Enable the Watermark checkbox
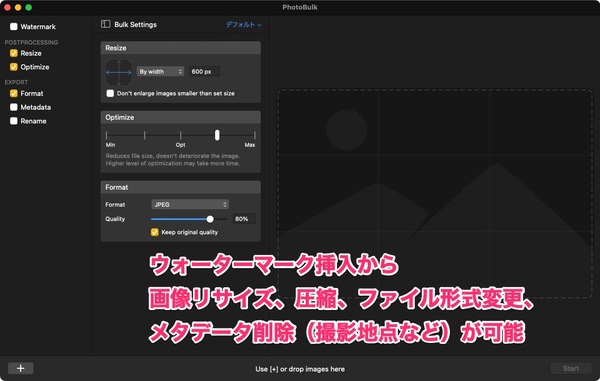 click(x=14, y=26)
